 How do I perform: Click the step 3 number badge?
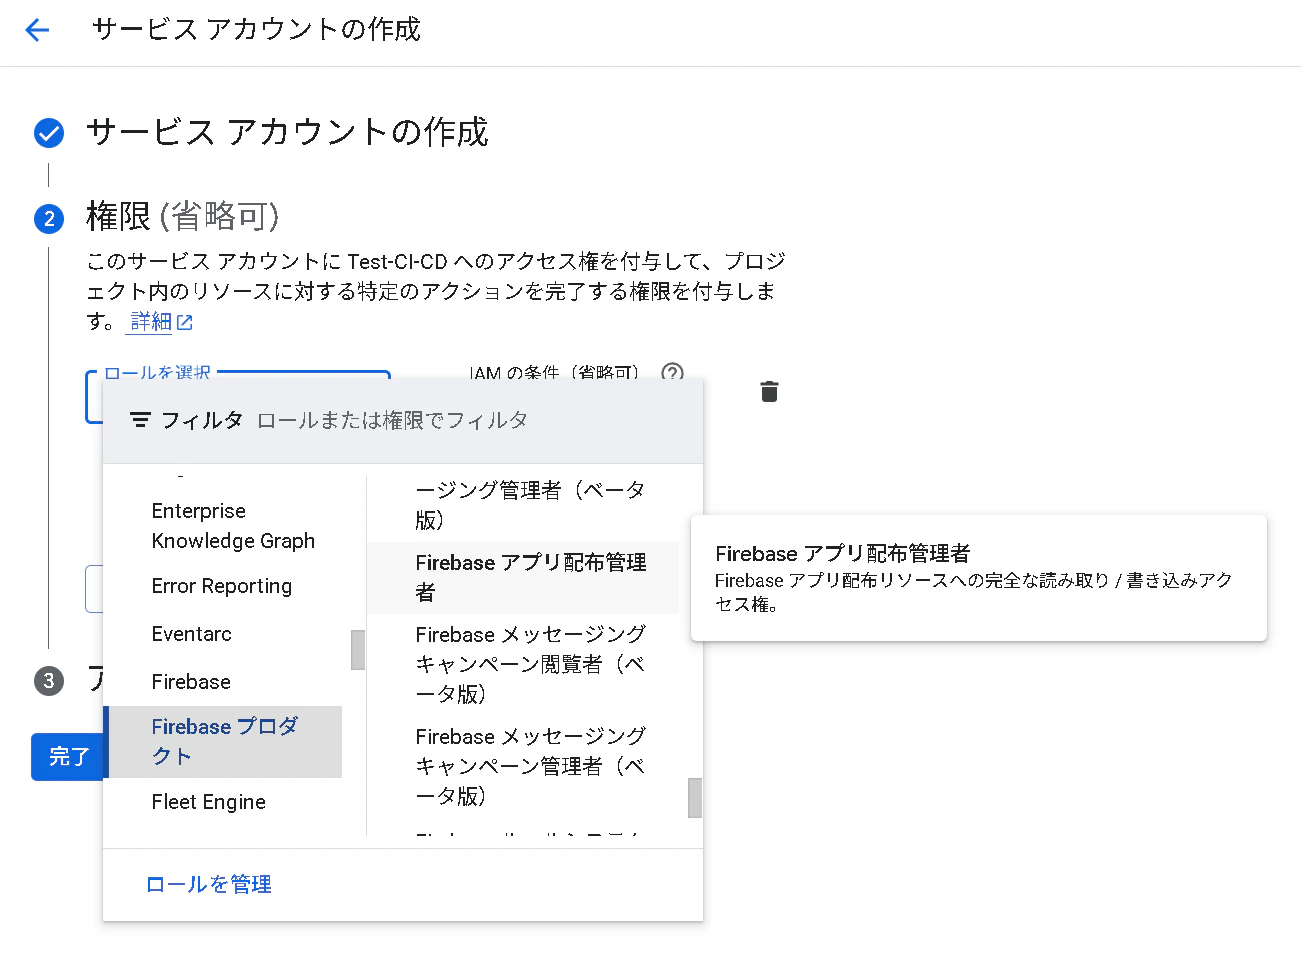coord(49,681)
